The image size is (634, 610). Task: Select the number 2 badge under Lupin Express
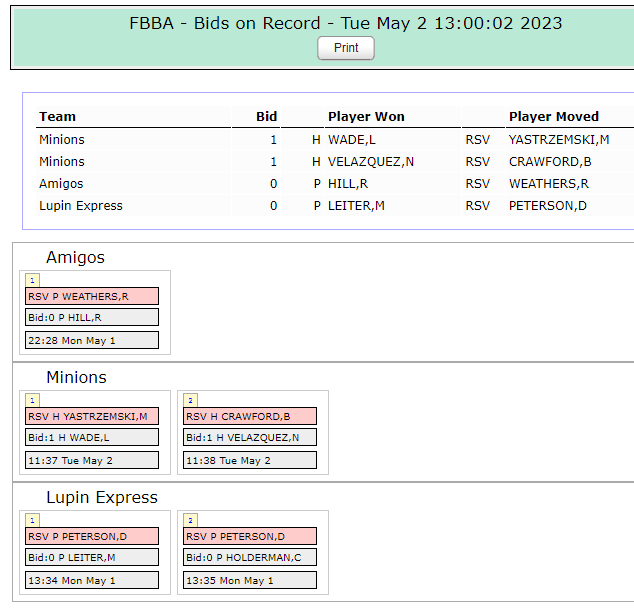pyautogui.click(x=190, y=520)
